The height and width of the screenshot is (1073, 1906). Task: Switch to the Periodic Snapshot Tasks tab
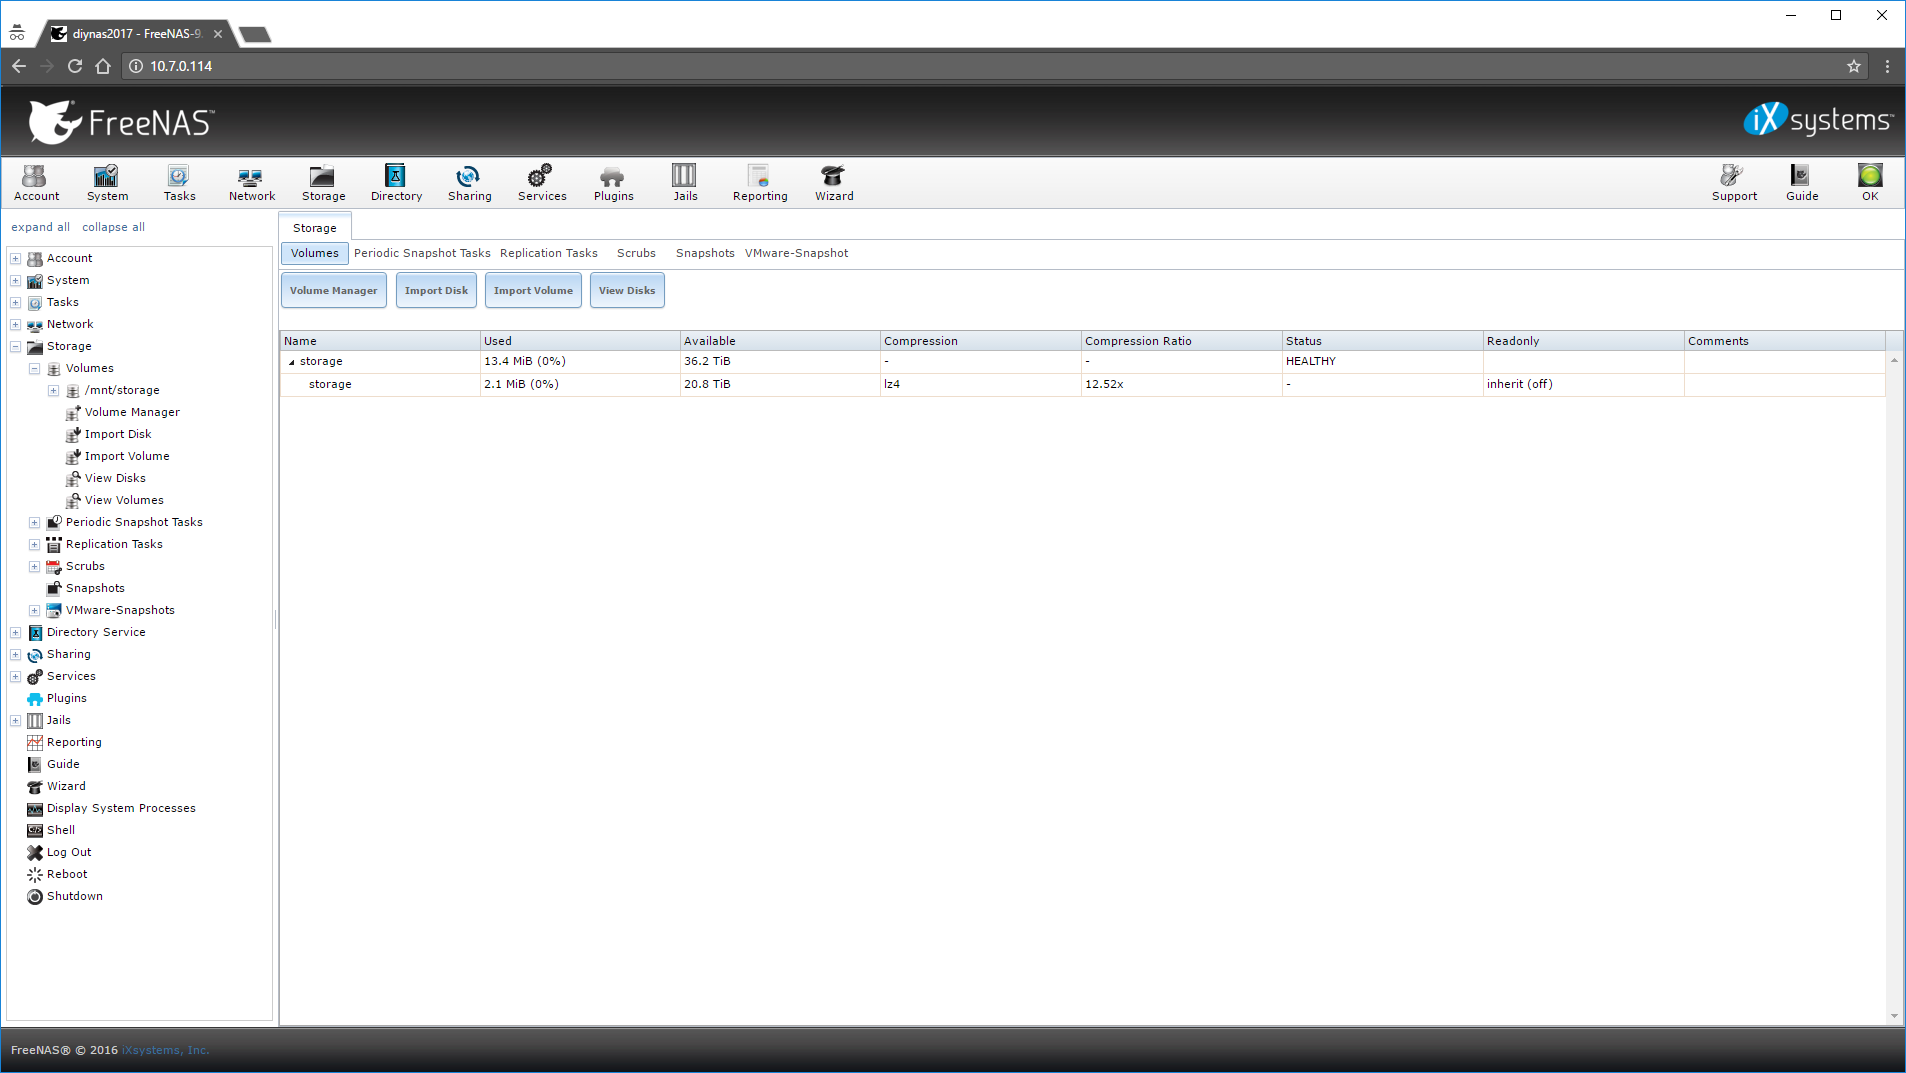pyautogui.click(x=422, y=254)
